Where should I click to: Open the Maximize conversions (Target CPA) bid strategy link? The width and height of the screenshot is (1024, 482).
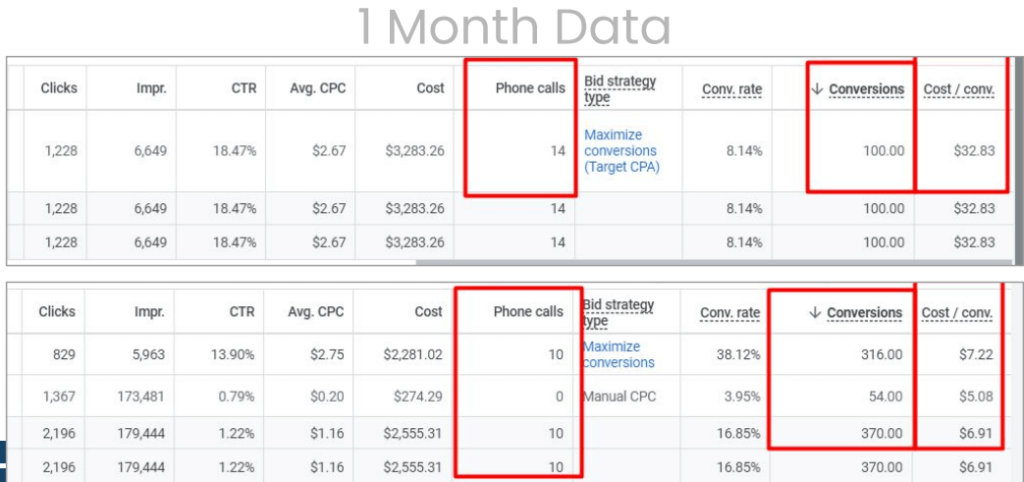tap(621, 151)
